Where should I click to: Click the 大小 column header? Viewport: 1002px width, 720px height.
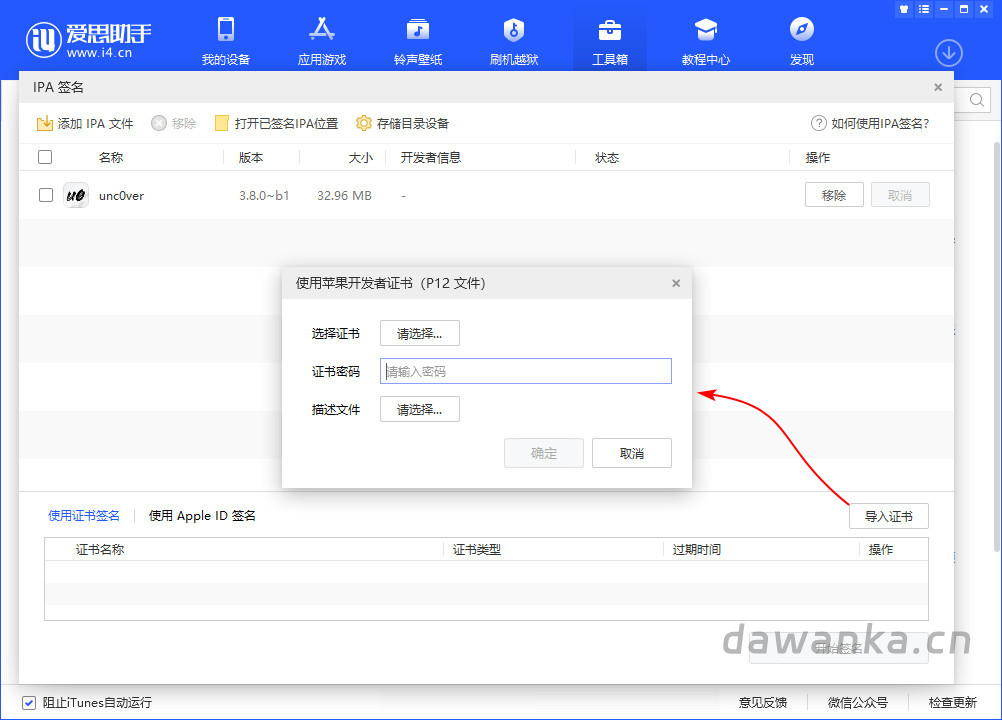(360, 157)
